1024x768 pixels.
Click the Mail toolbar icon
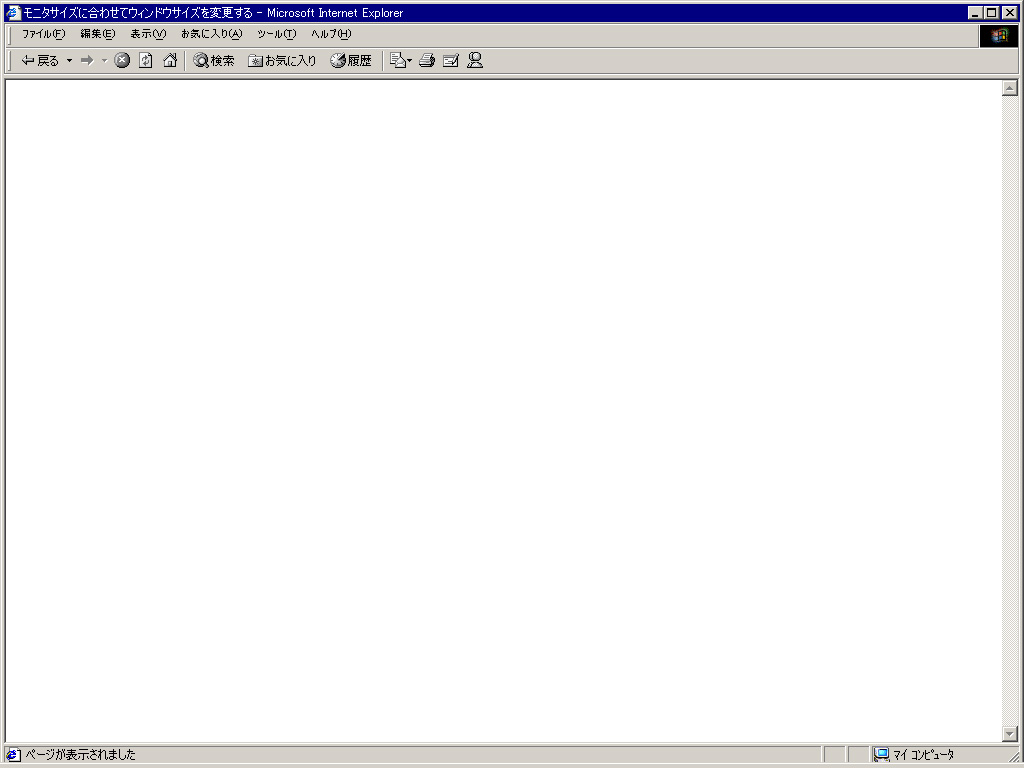click(398, 61)
